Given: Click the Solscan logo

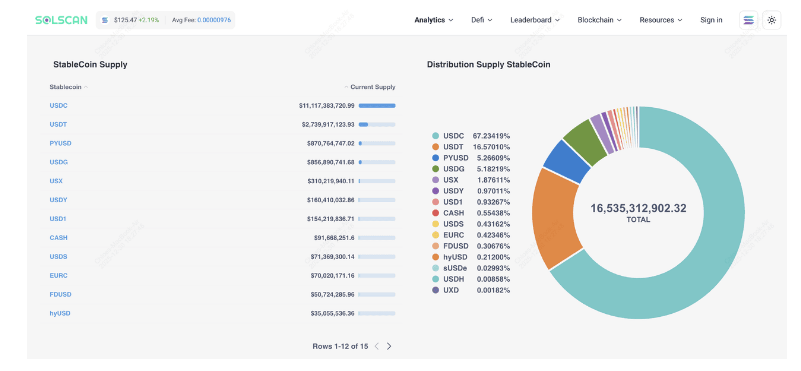Looking at the screenshot, I should (x=61, y=20).
